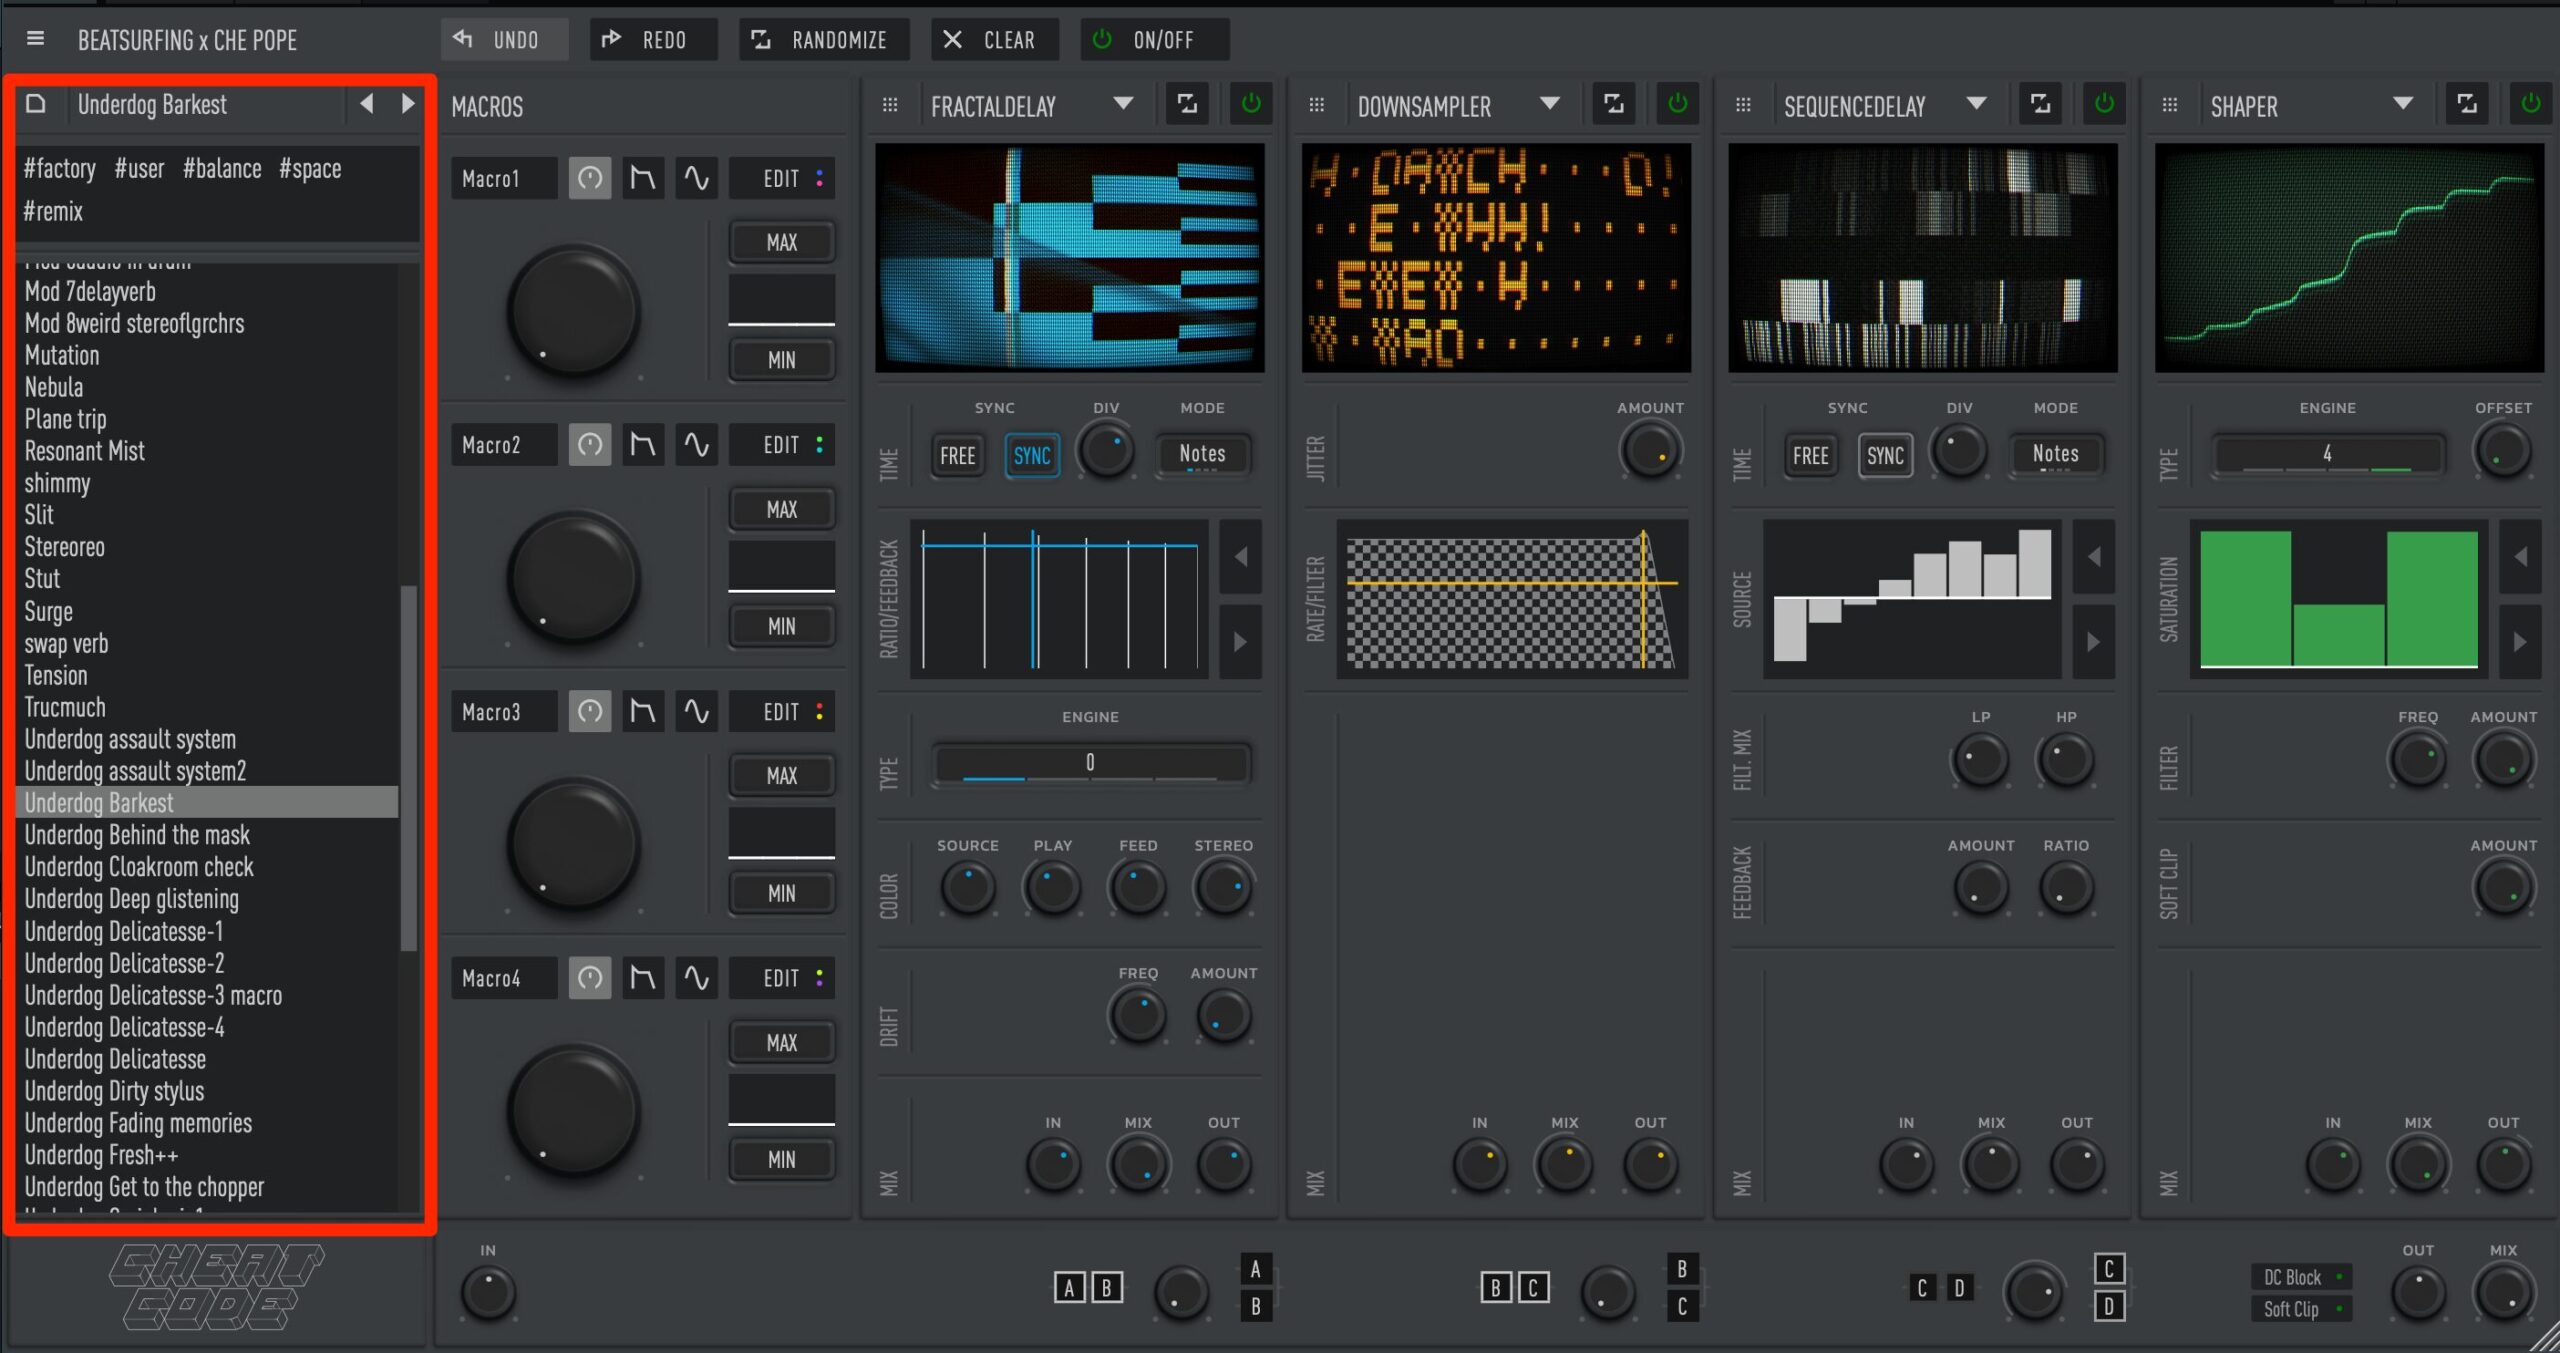This screenshot has width=2560, height=1353.
Task: Select Macro2 envelope mode icon
Action: [643, 444]
